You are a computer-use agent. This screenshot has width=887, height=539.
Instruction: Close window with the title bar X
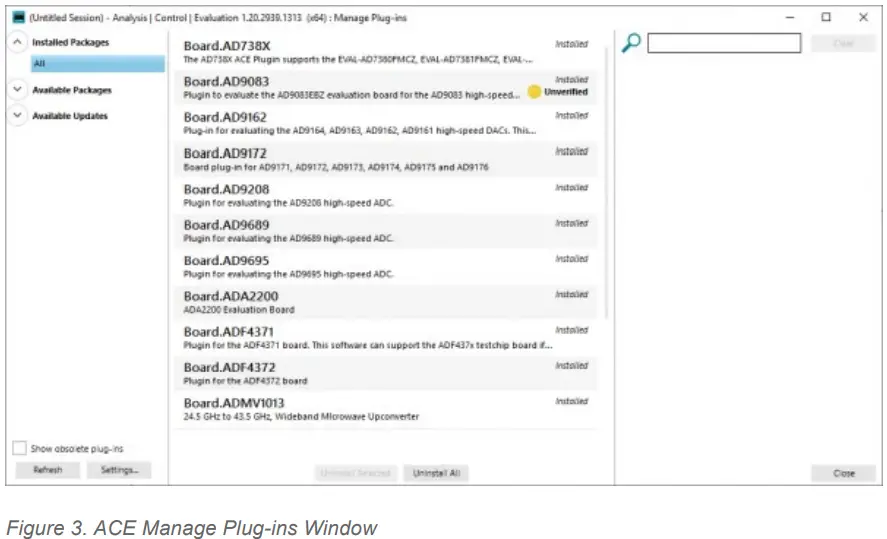pos(863,18)
